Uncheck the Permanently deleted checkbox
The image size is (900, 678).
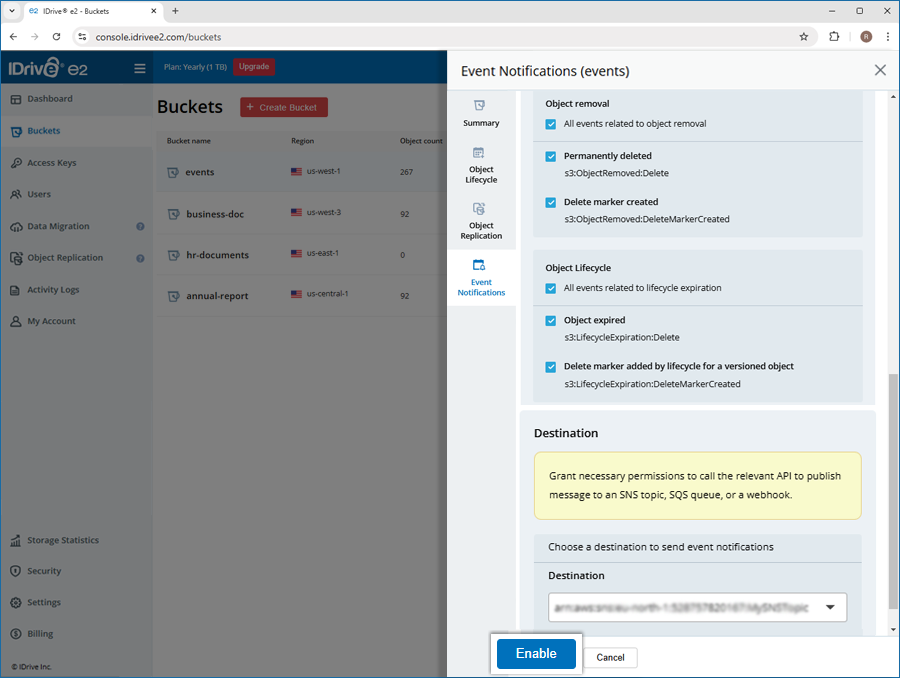click(551, 157)
